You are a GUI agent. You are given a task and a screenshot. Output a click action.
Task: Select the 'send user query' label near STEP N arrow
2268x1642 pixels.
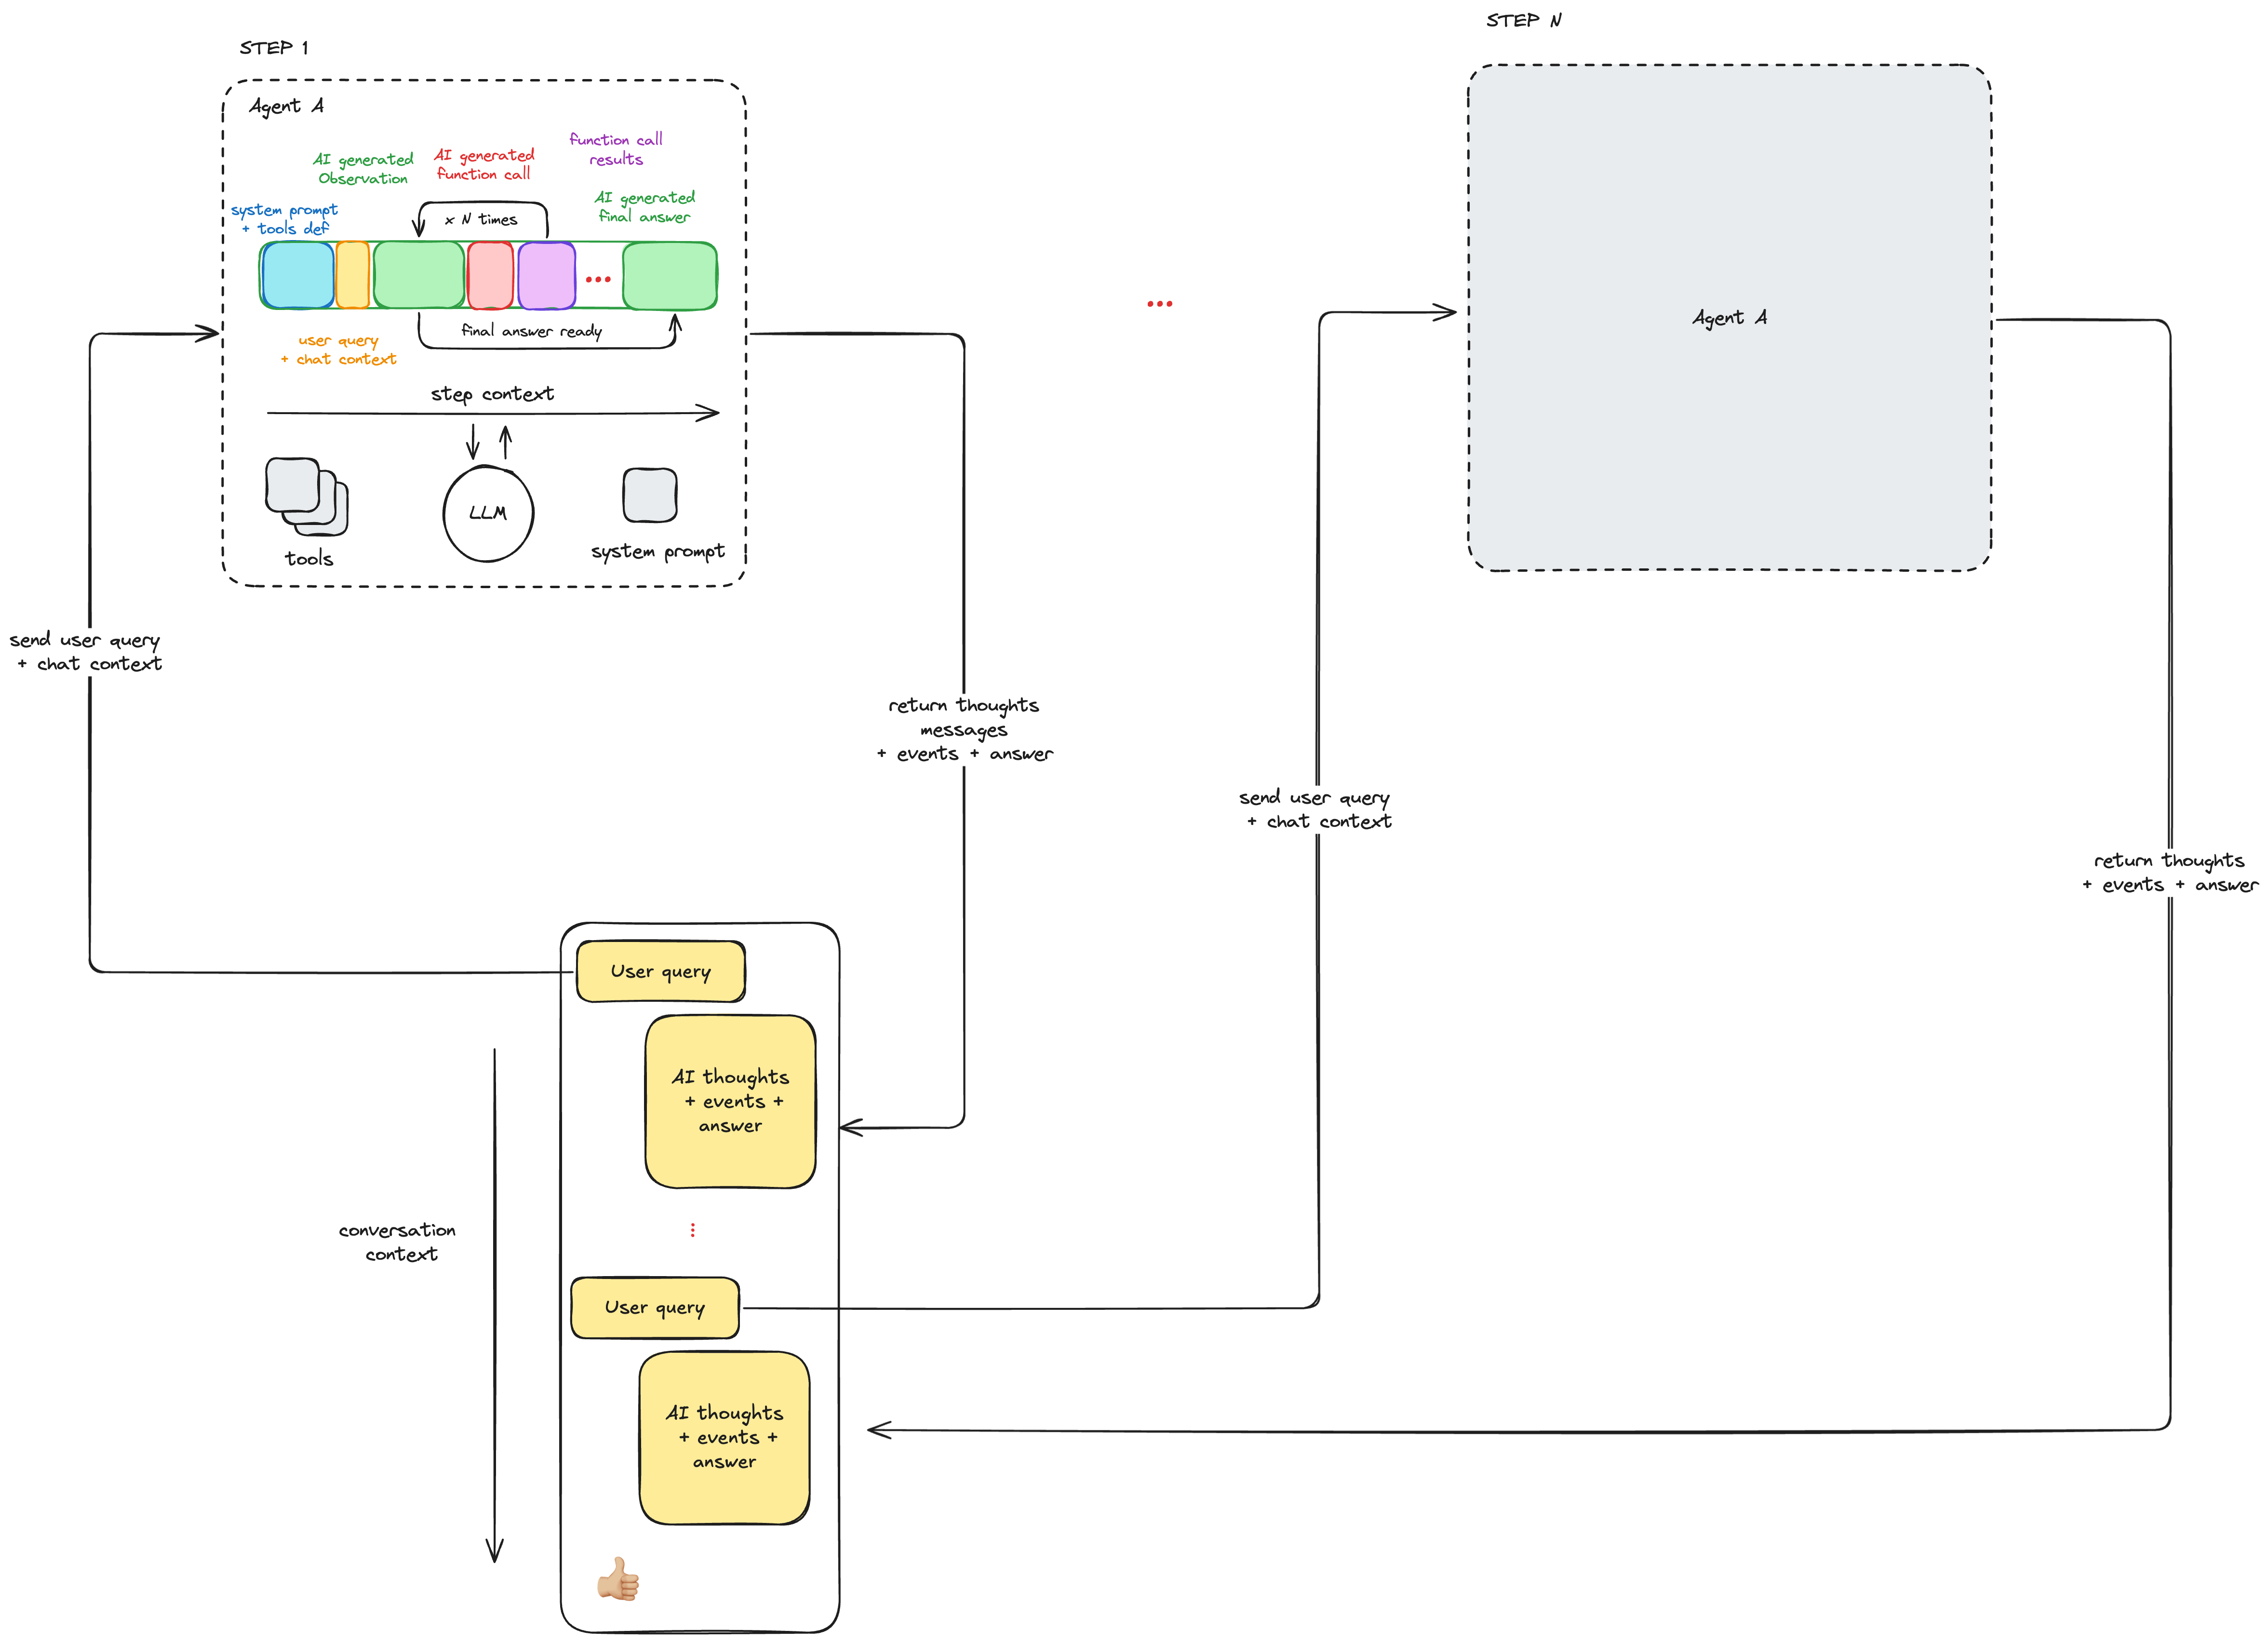click(1316, 809)
